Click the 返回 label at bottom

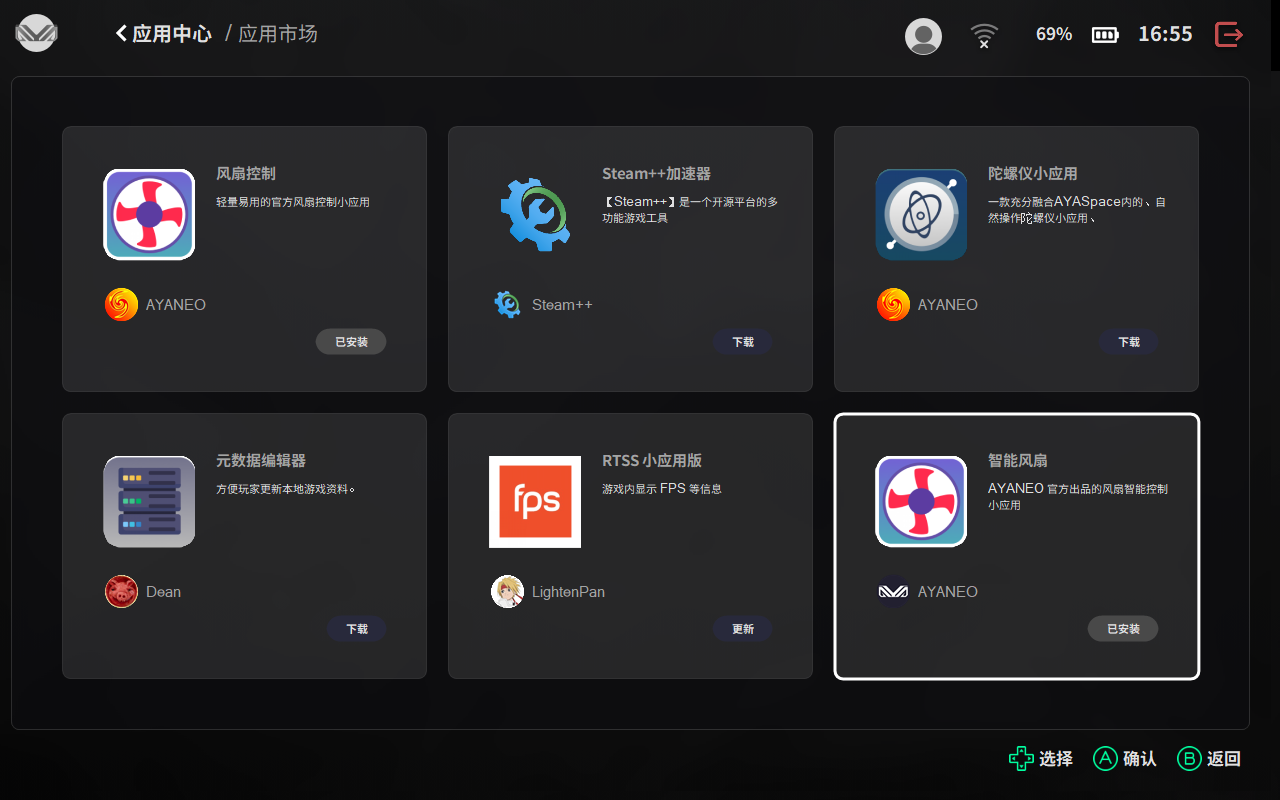(x=1224, y=759)
